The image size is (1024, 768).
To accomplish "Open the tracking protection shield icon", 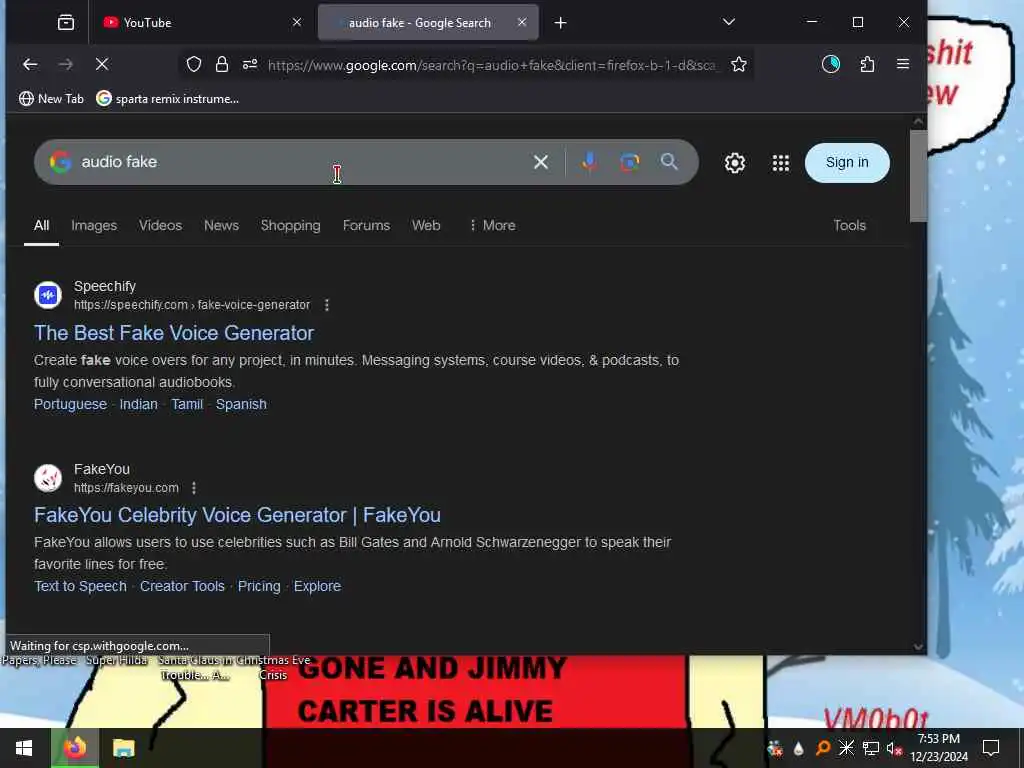I will coord(194,64).
